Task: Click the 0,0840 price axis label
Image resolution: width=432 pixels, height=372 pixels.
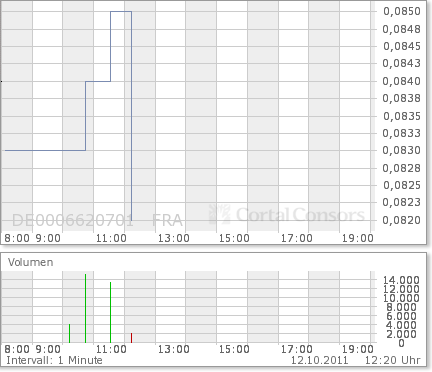Action: pos(402,81)
